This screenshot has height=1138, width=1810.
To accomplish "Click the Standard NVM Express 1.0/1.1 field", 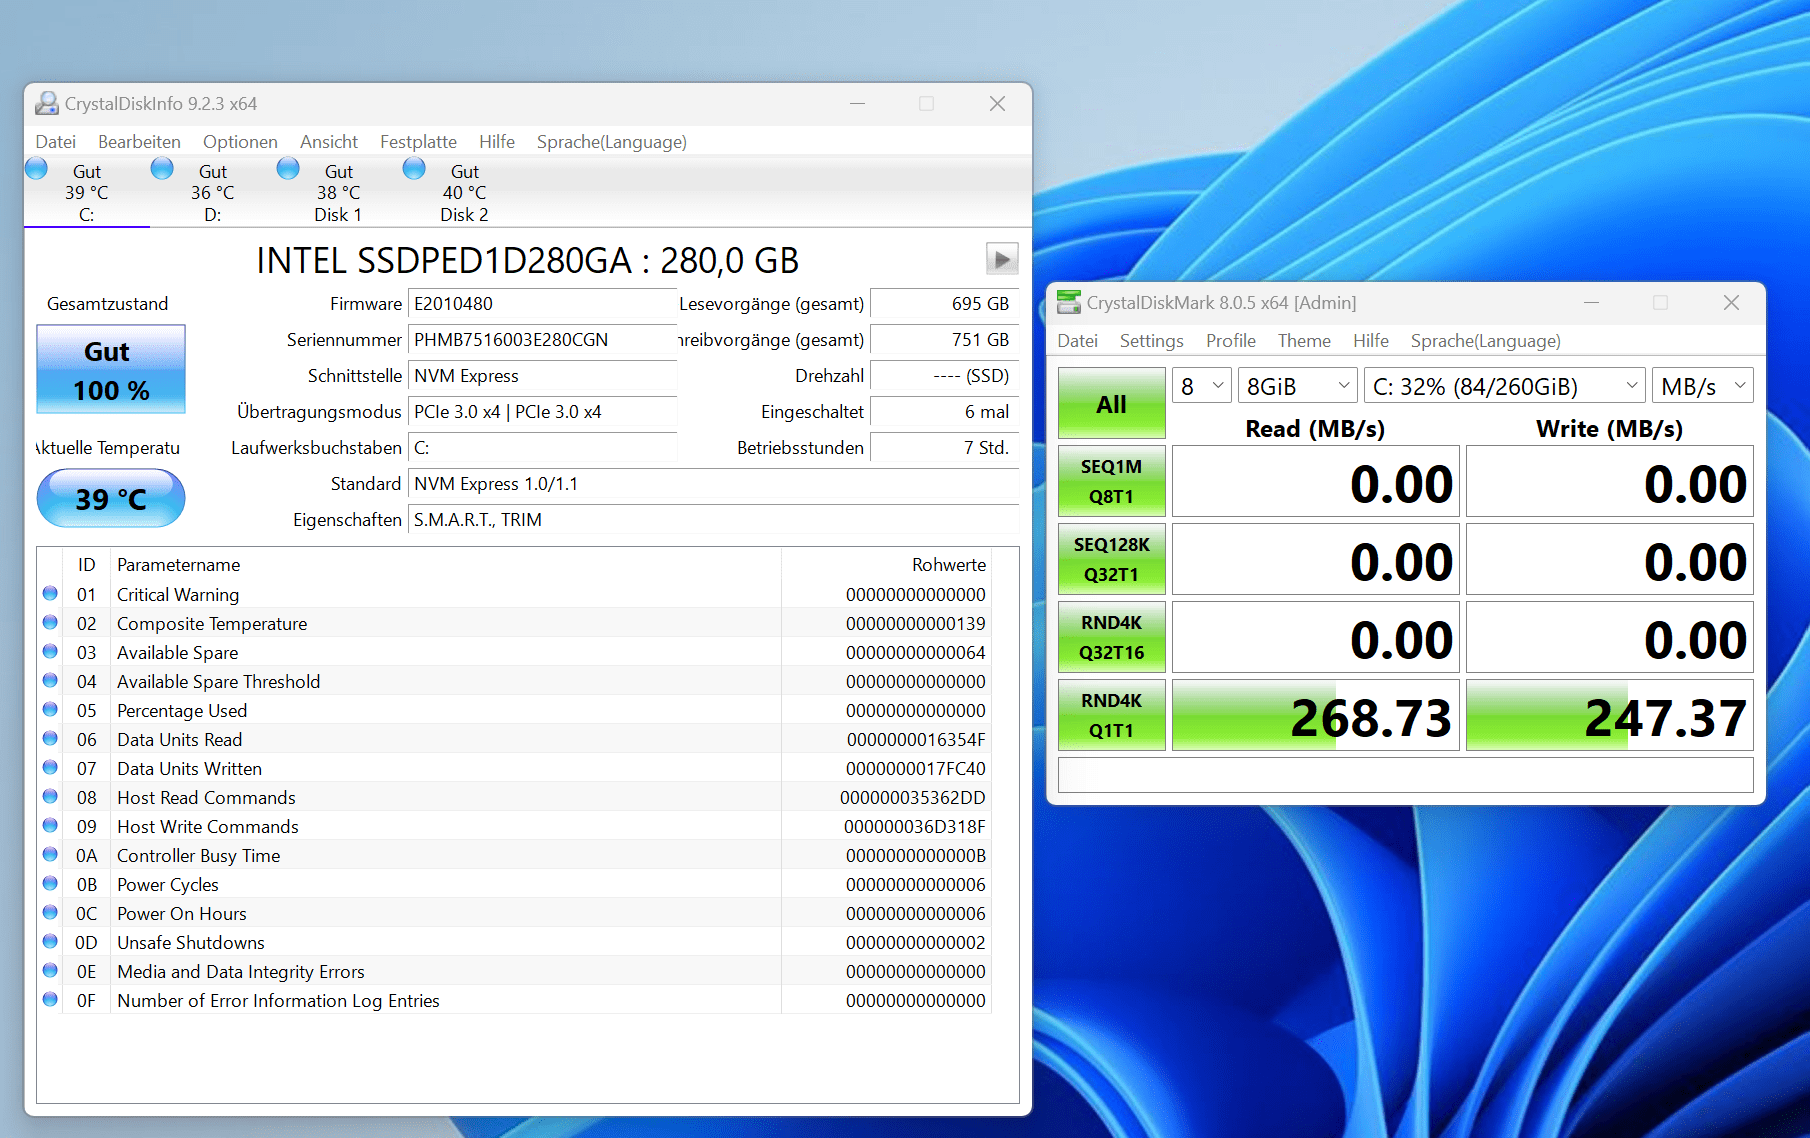I will pos(713,484).
